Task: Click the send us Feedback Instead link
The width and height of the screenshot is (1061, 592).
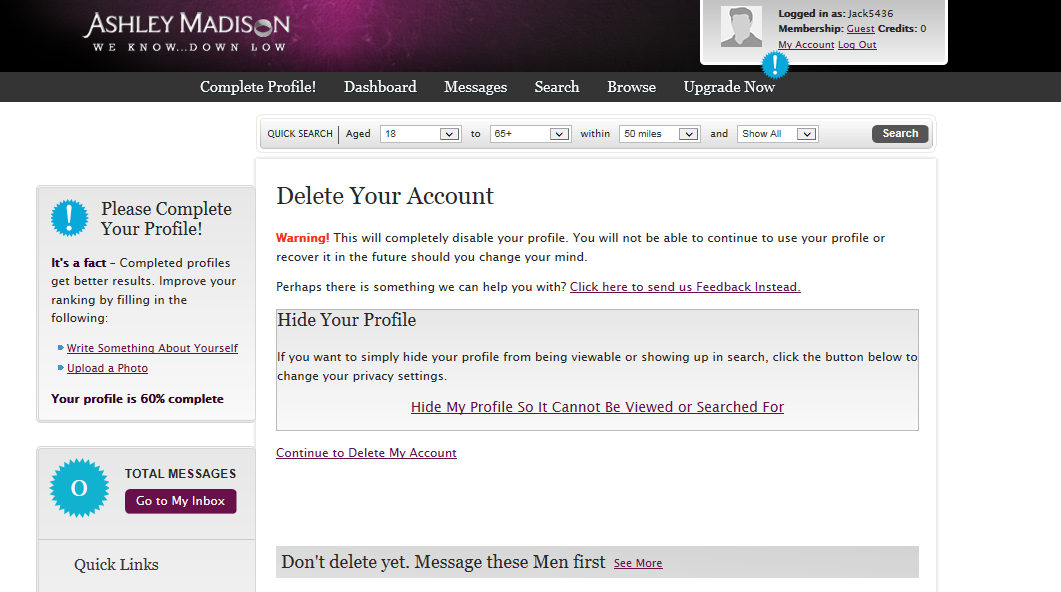Action: 685,287
